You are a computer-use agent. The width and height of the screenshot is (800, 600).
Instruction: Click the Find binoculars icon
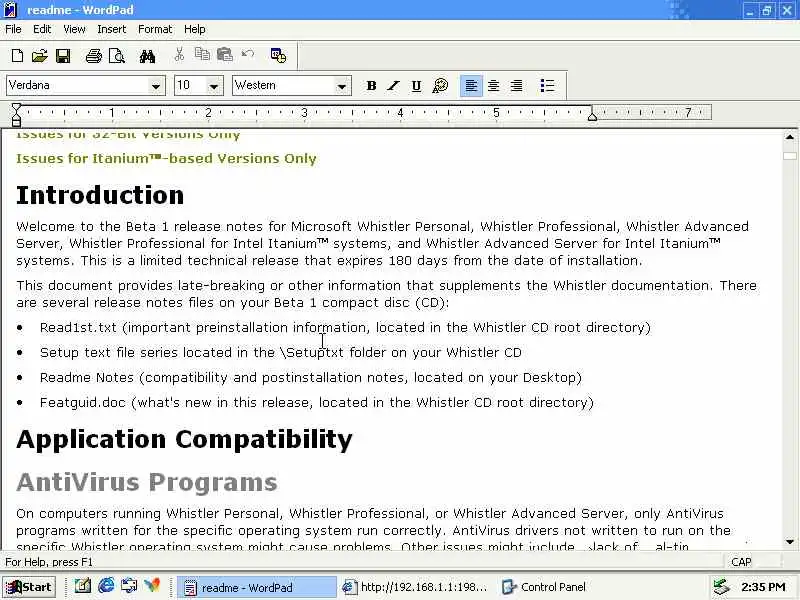[x=147, y=56]
